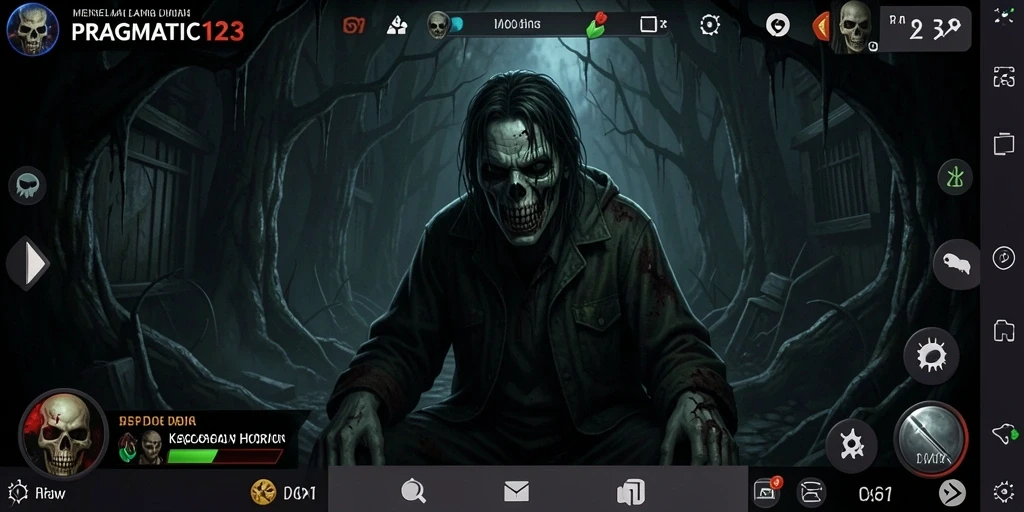Image resolution: width=1024 pixels, height=512 pixels.
Task: Click the 0:61 timer readout
Action: pos(875,494)
